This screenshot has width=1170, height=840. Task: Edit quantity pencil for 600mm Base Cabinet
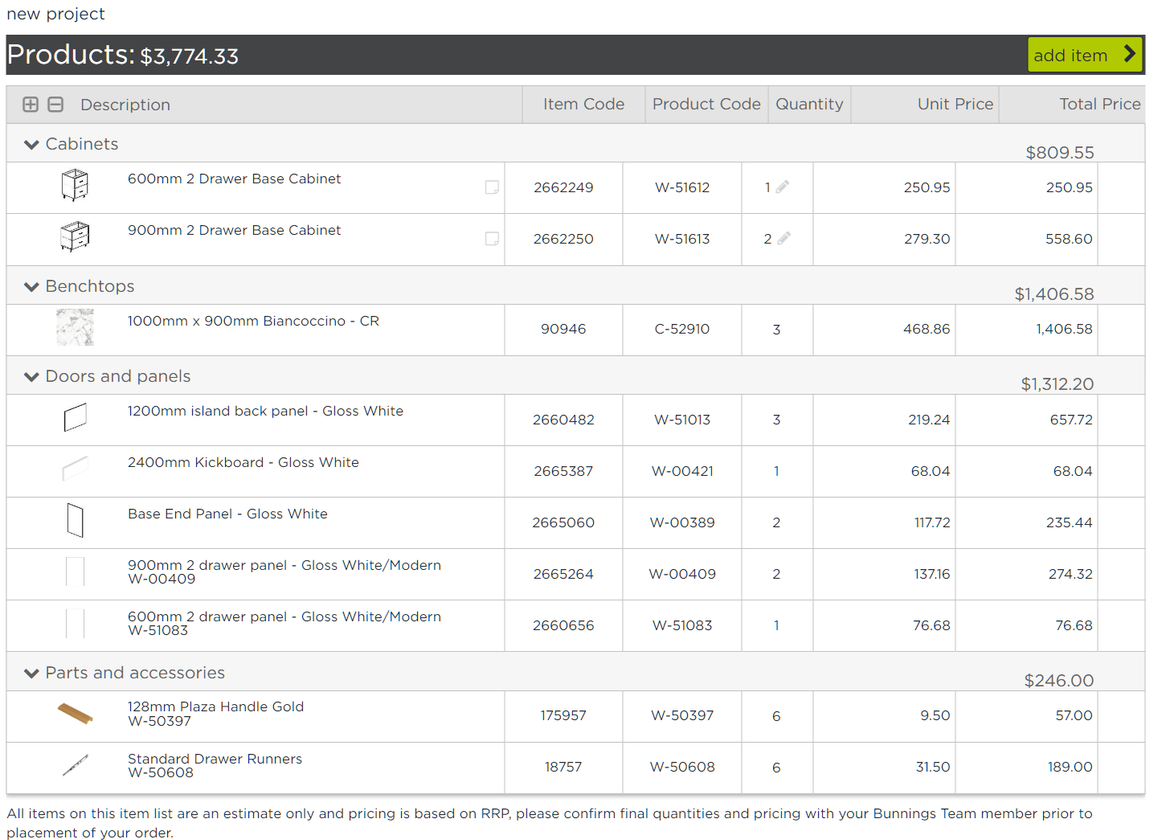783,187
